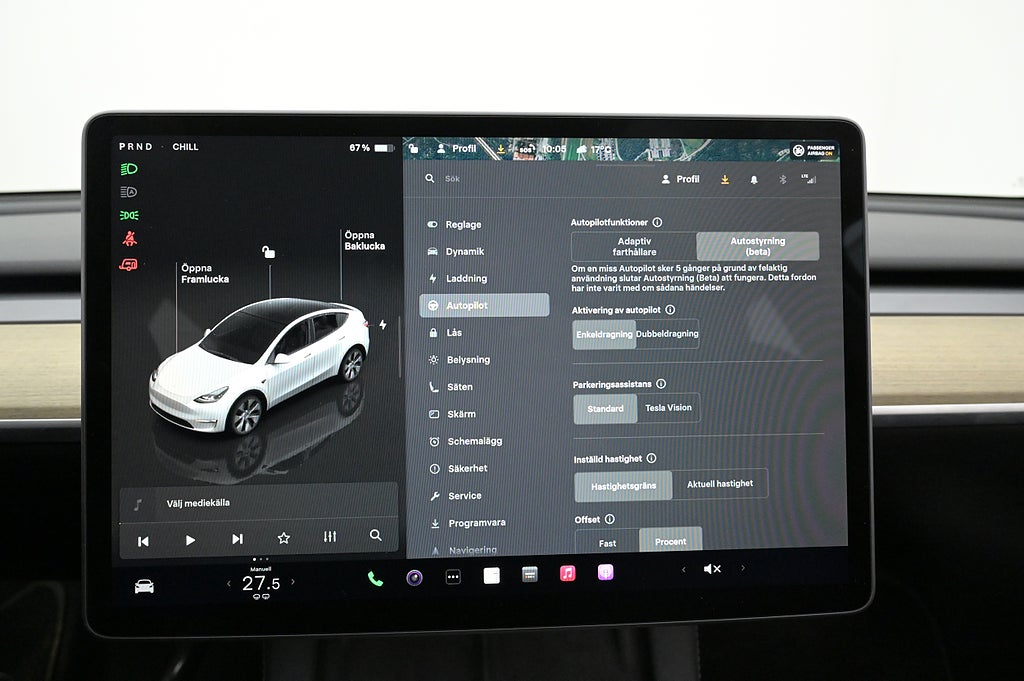Switch activation to Dubbeldragning
The height and width of the screenshot is (681, 1024).
point(667,334)
